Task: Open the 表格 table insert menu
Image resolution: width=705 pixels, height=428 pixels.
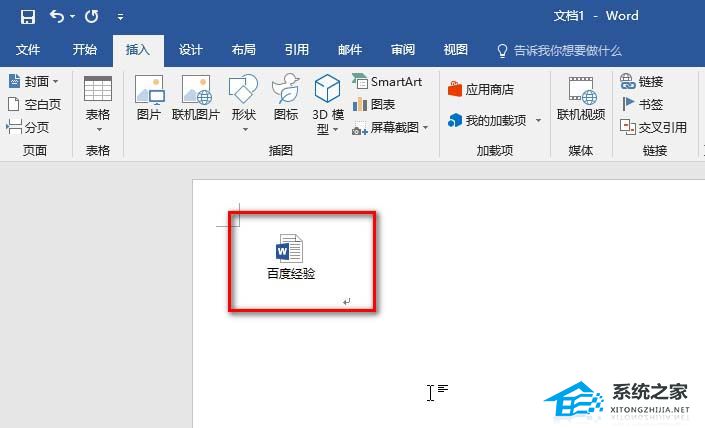Action: [x=98, y=104]
